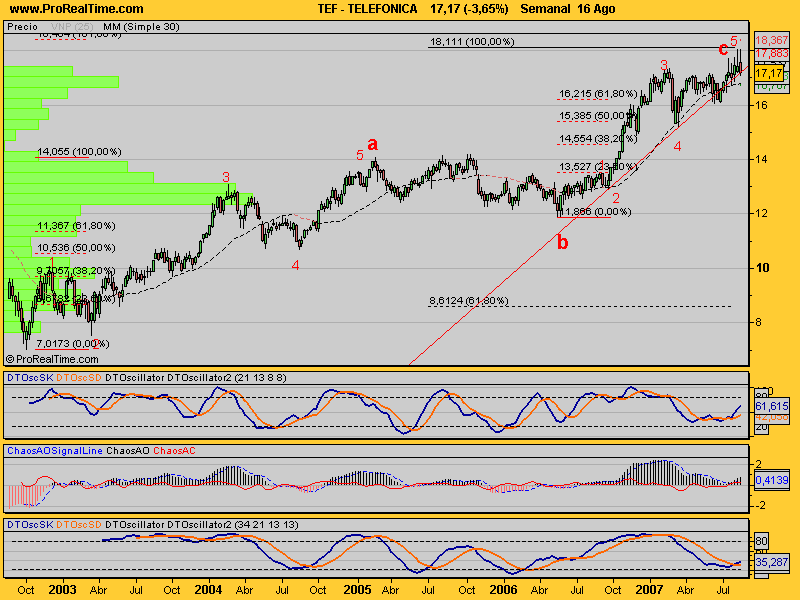Open the www.ProRealTime.com header link
The height and width of the screenshot is (600, 800).
click(x=77, y=9)
